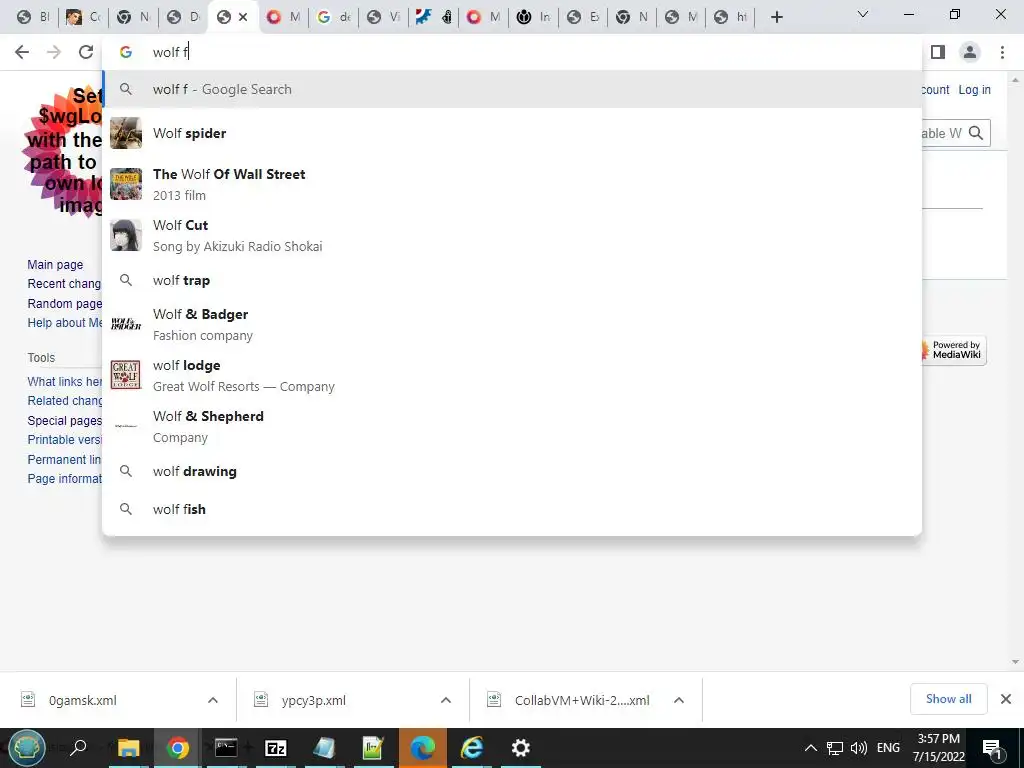
Task: Click the Chrome taskbar icon
Action: tap(177, 748)
